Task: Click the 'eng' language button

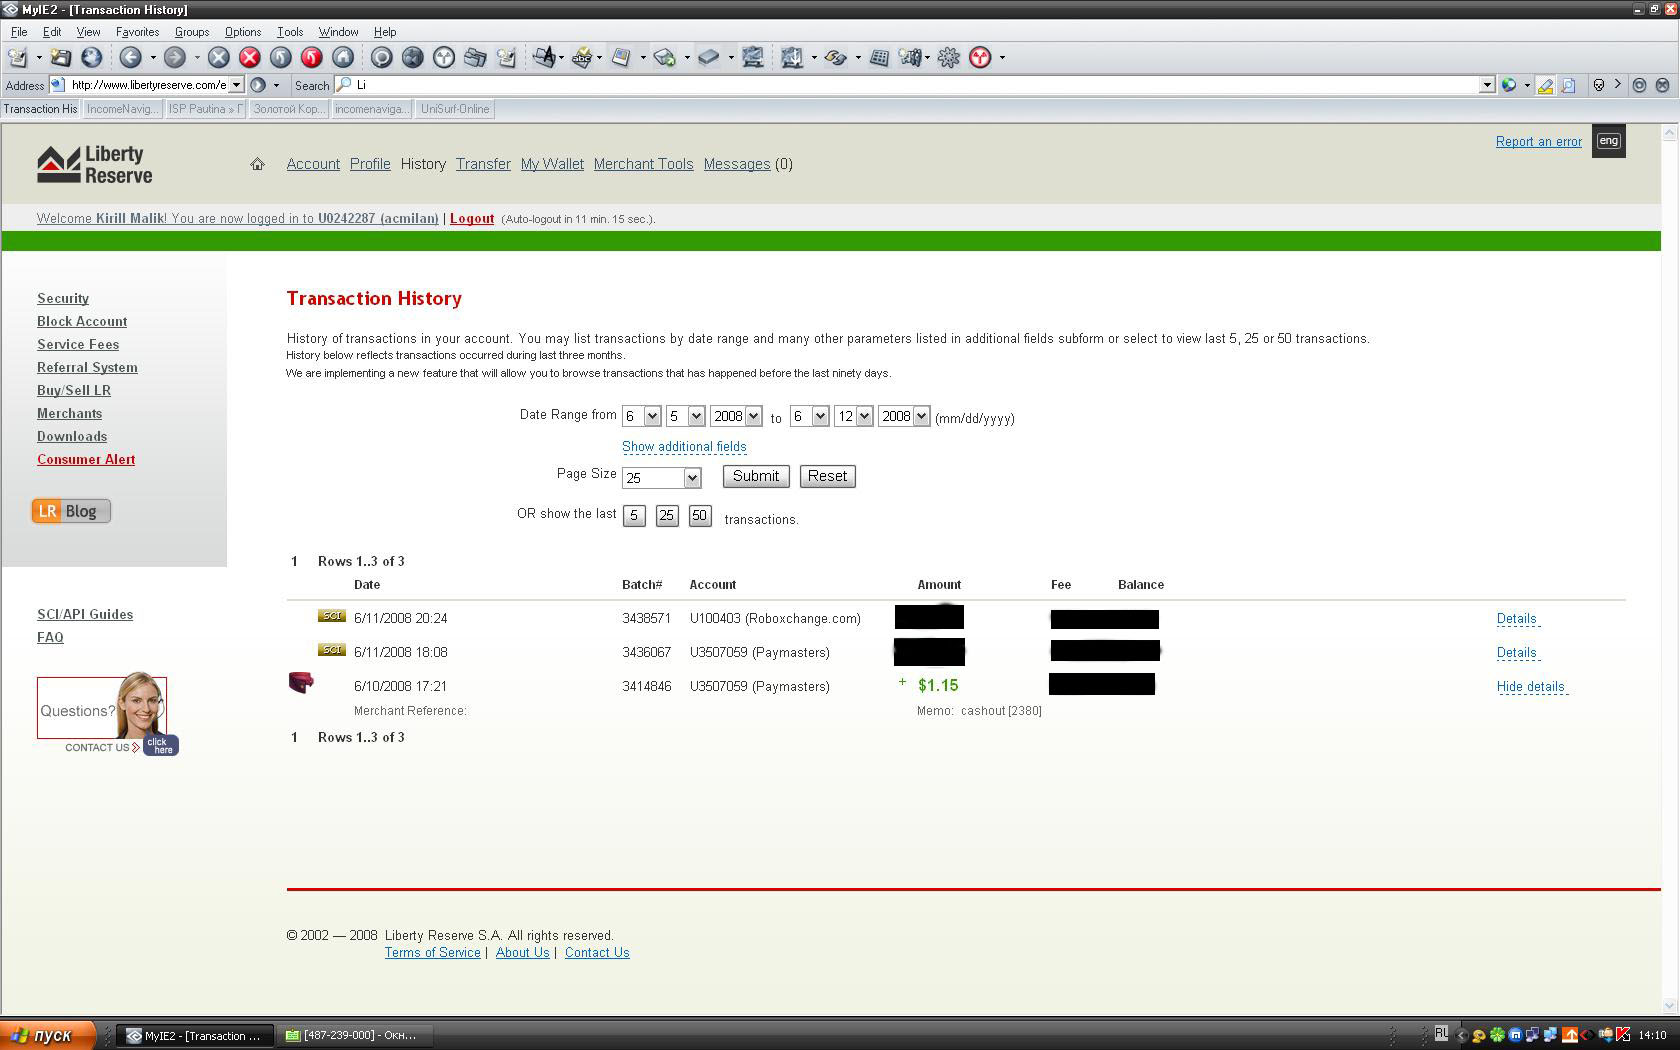Action: (1608, 141)
